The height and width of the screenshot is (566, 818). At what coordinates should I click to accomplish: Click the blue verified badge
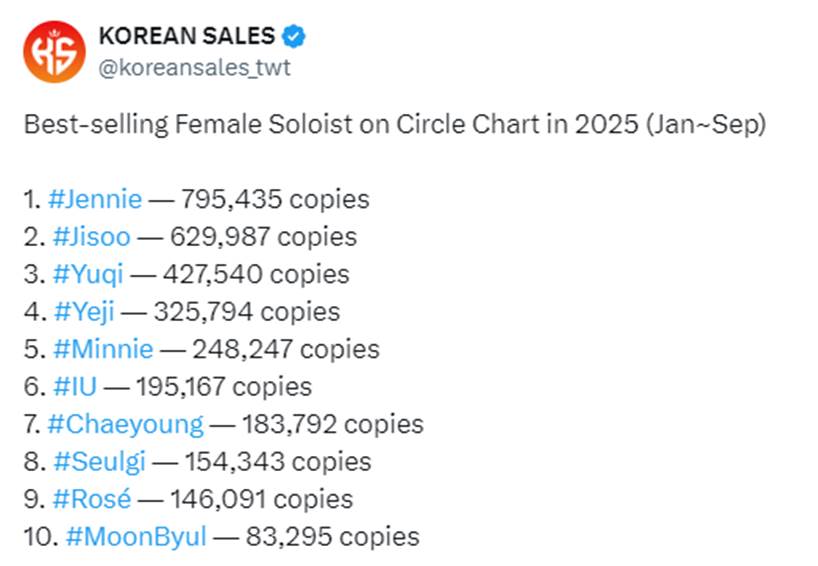pyautogui.click(x=294, y=37)
